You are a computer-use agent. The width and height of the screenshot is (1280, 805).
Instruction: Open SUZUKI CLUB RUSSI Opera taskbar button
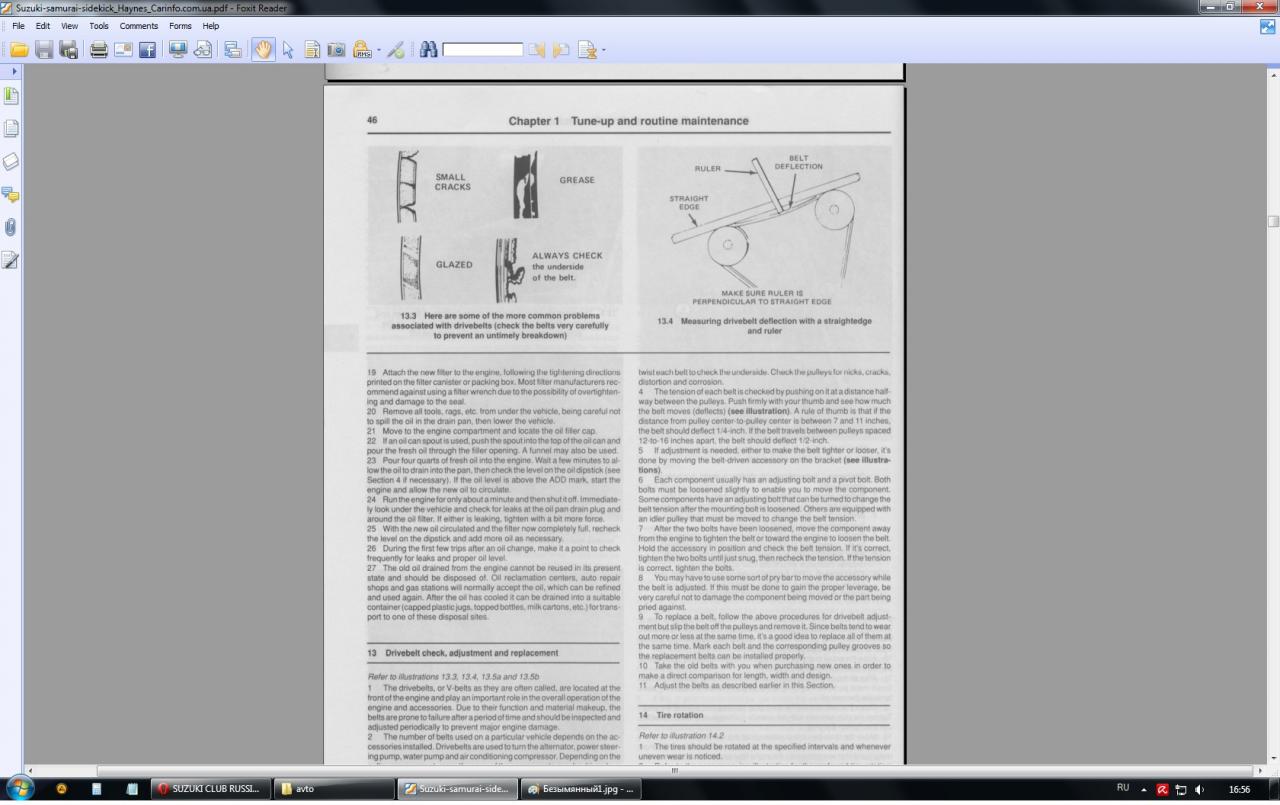[x=209, y=789]
